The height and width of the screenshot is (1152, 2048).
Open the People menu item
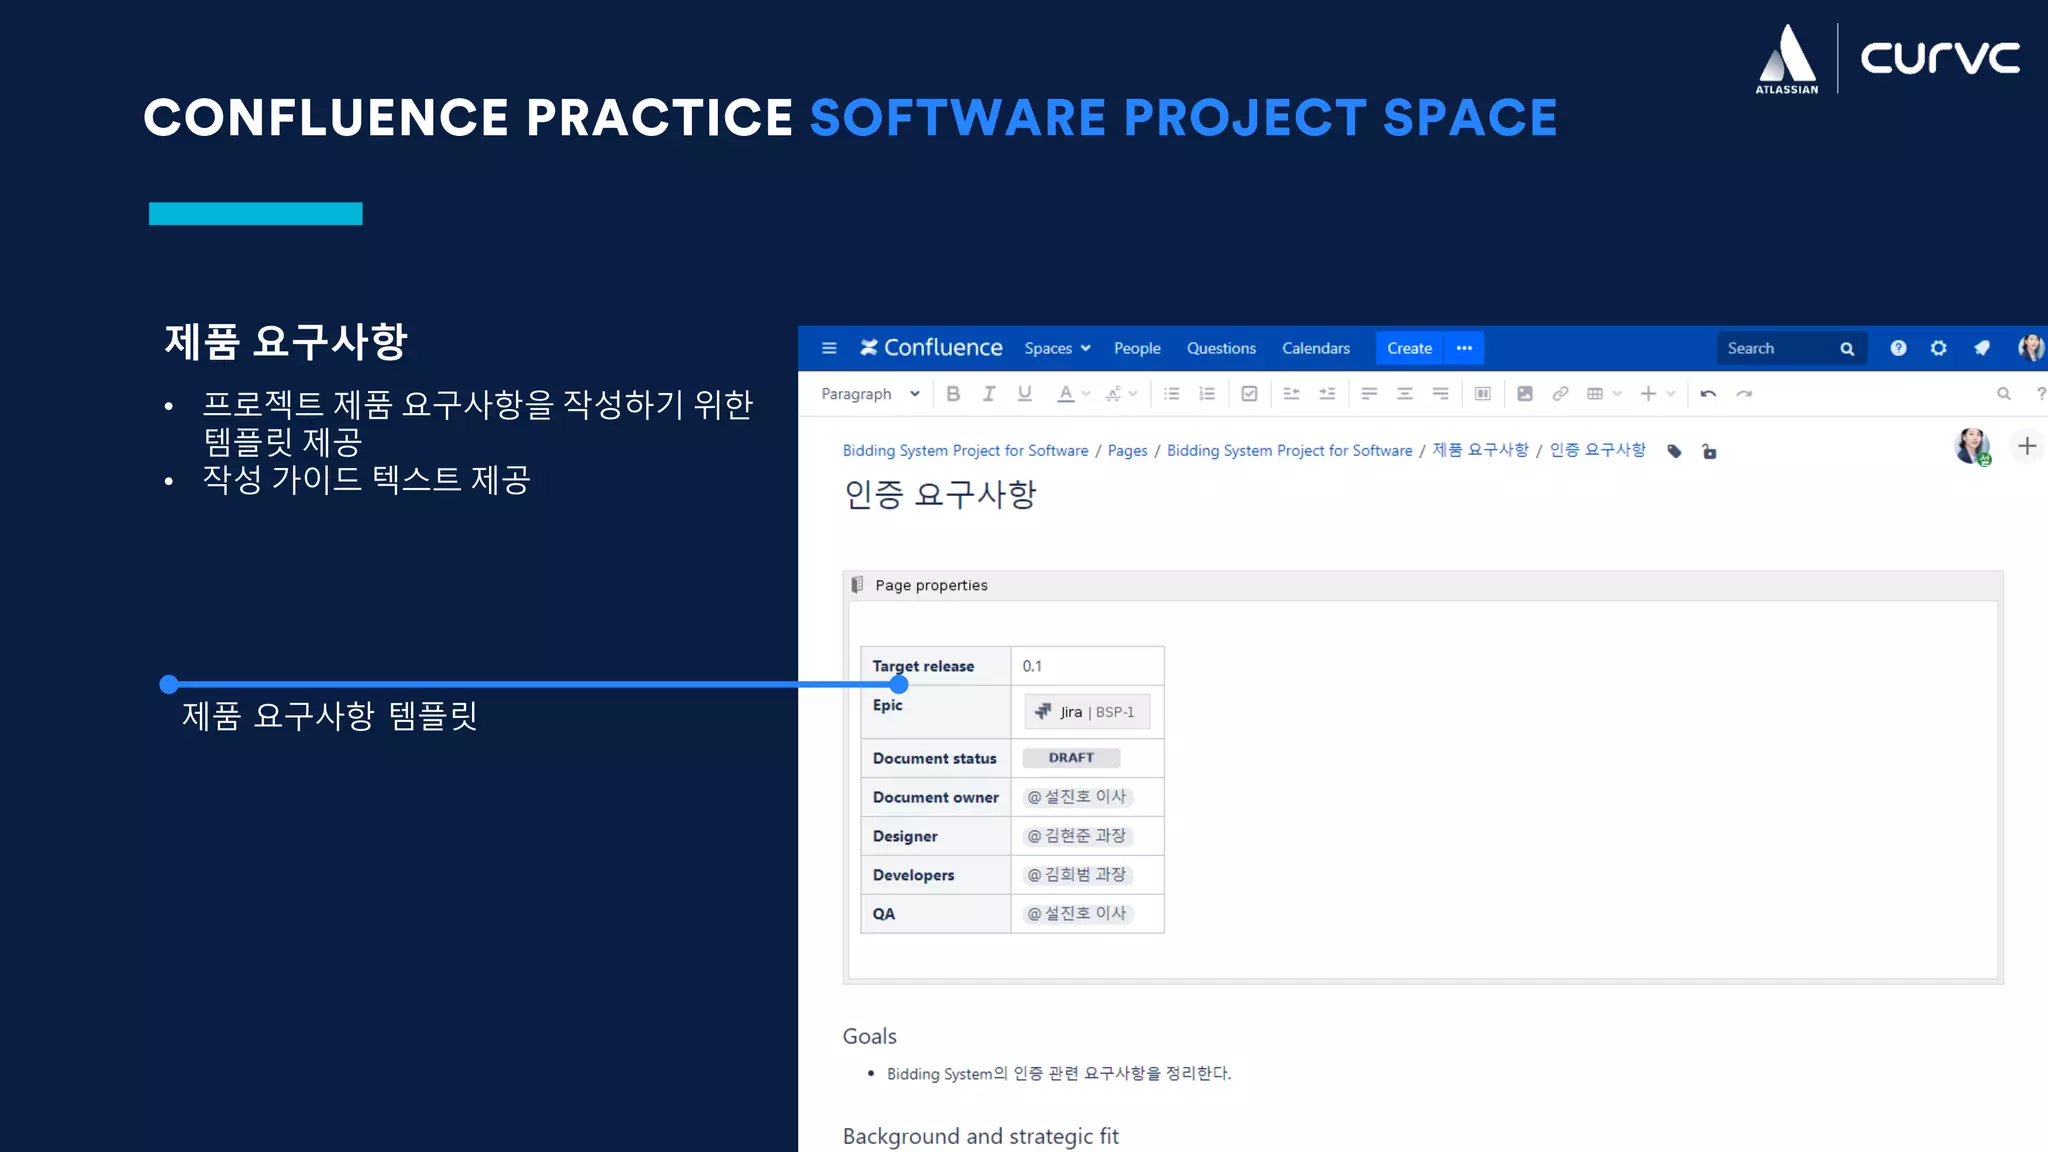click(1137, 348)
